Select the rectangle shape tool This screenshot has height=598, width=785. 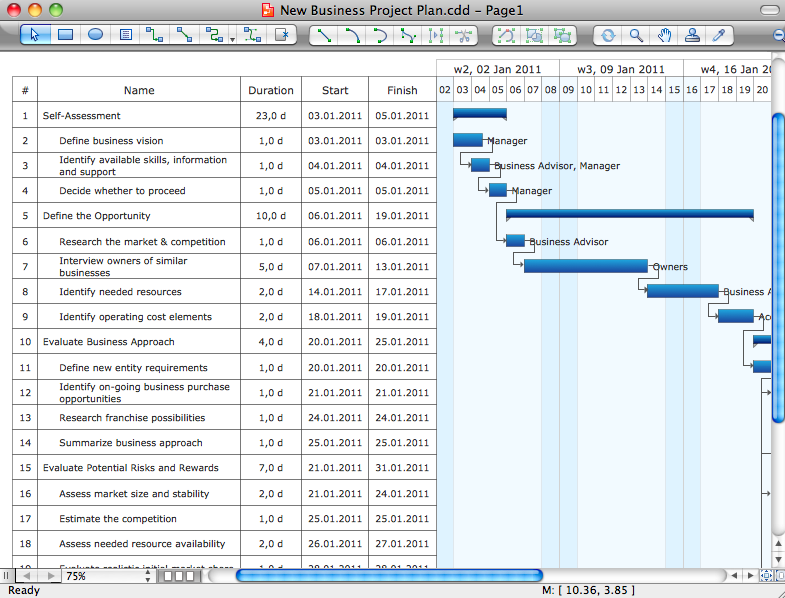click(x=65, y=35)
